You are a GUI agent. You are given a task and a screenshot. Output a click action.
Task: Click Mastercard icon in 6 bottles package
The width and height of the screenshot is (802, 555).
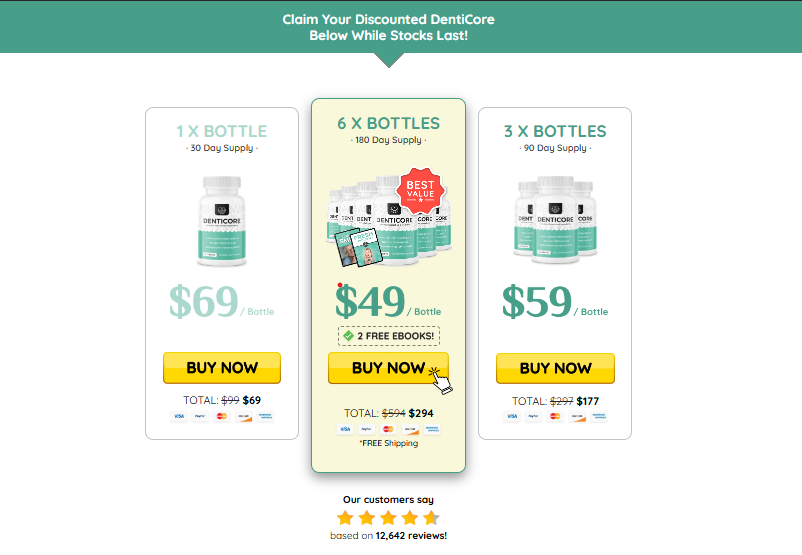[x=388, y=429]
